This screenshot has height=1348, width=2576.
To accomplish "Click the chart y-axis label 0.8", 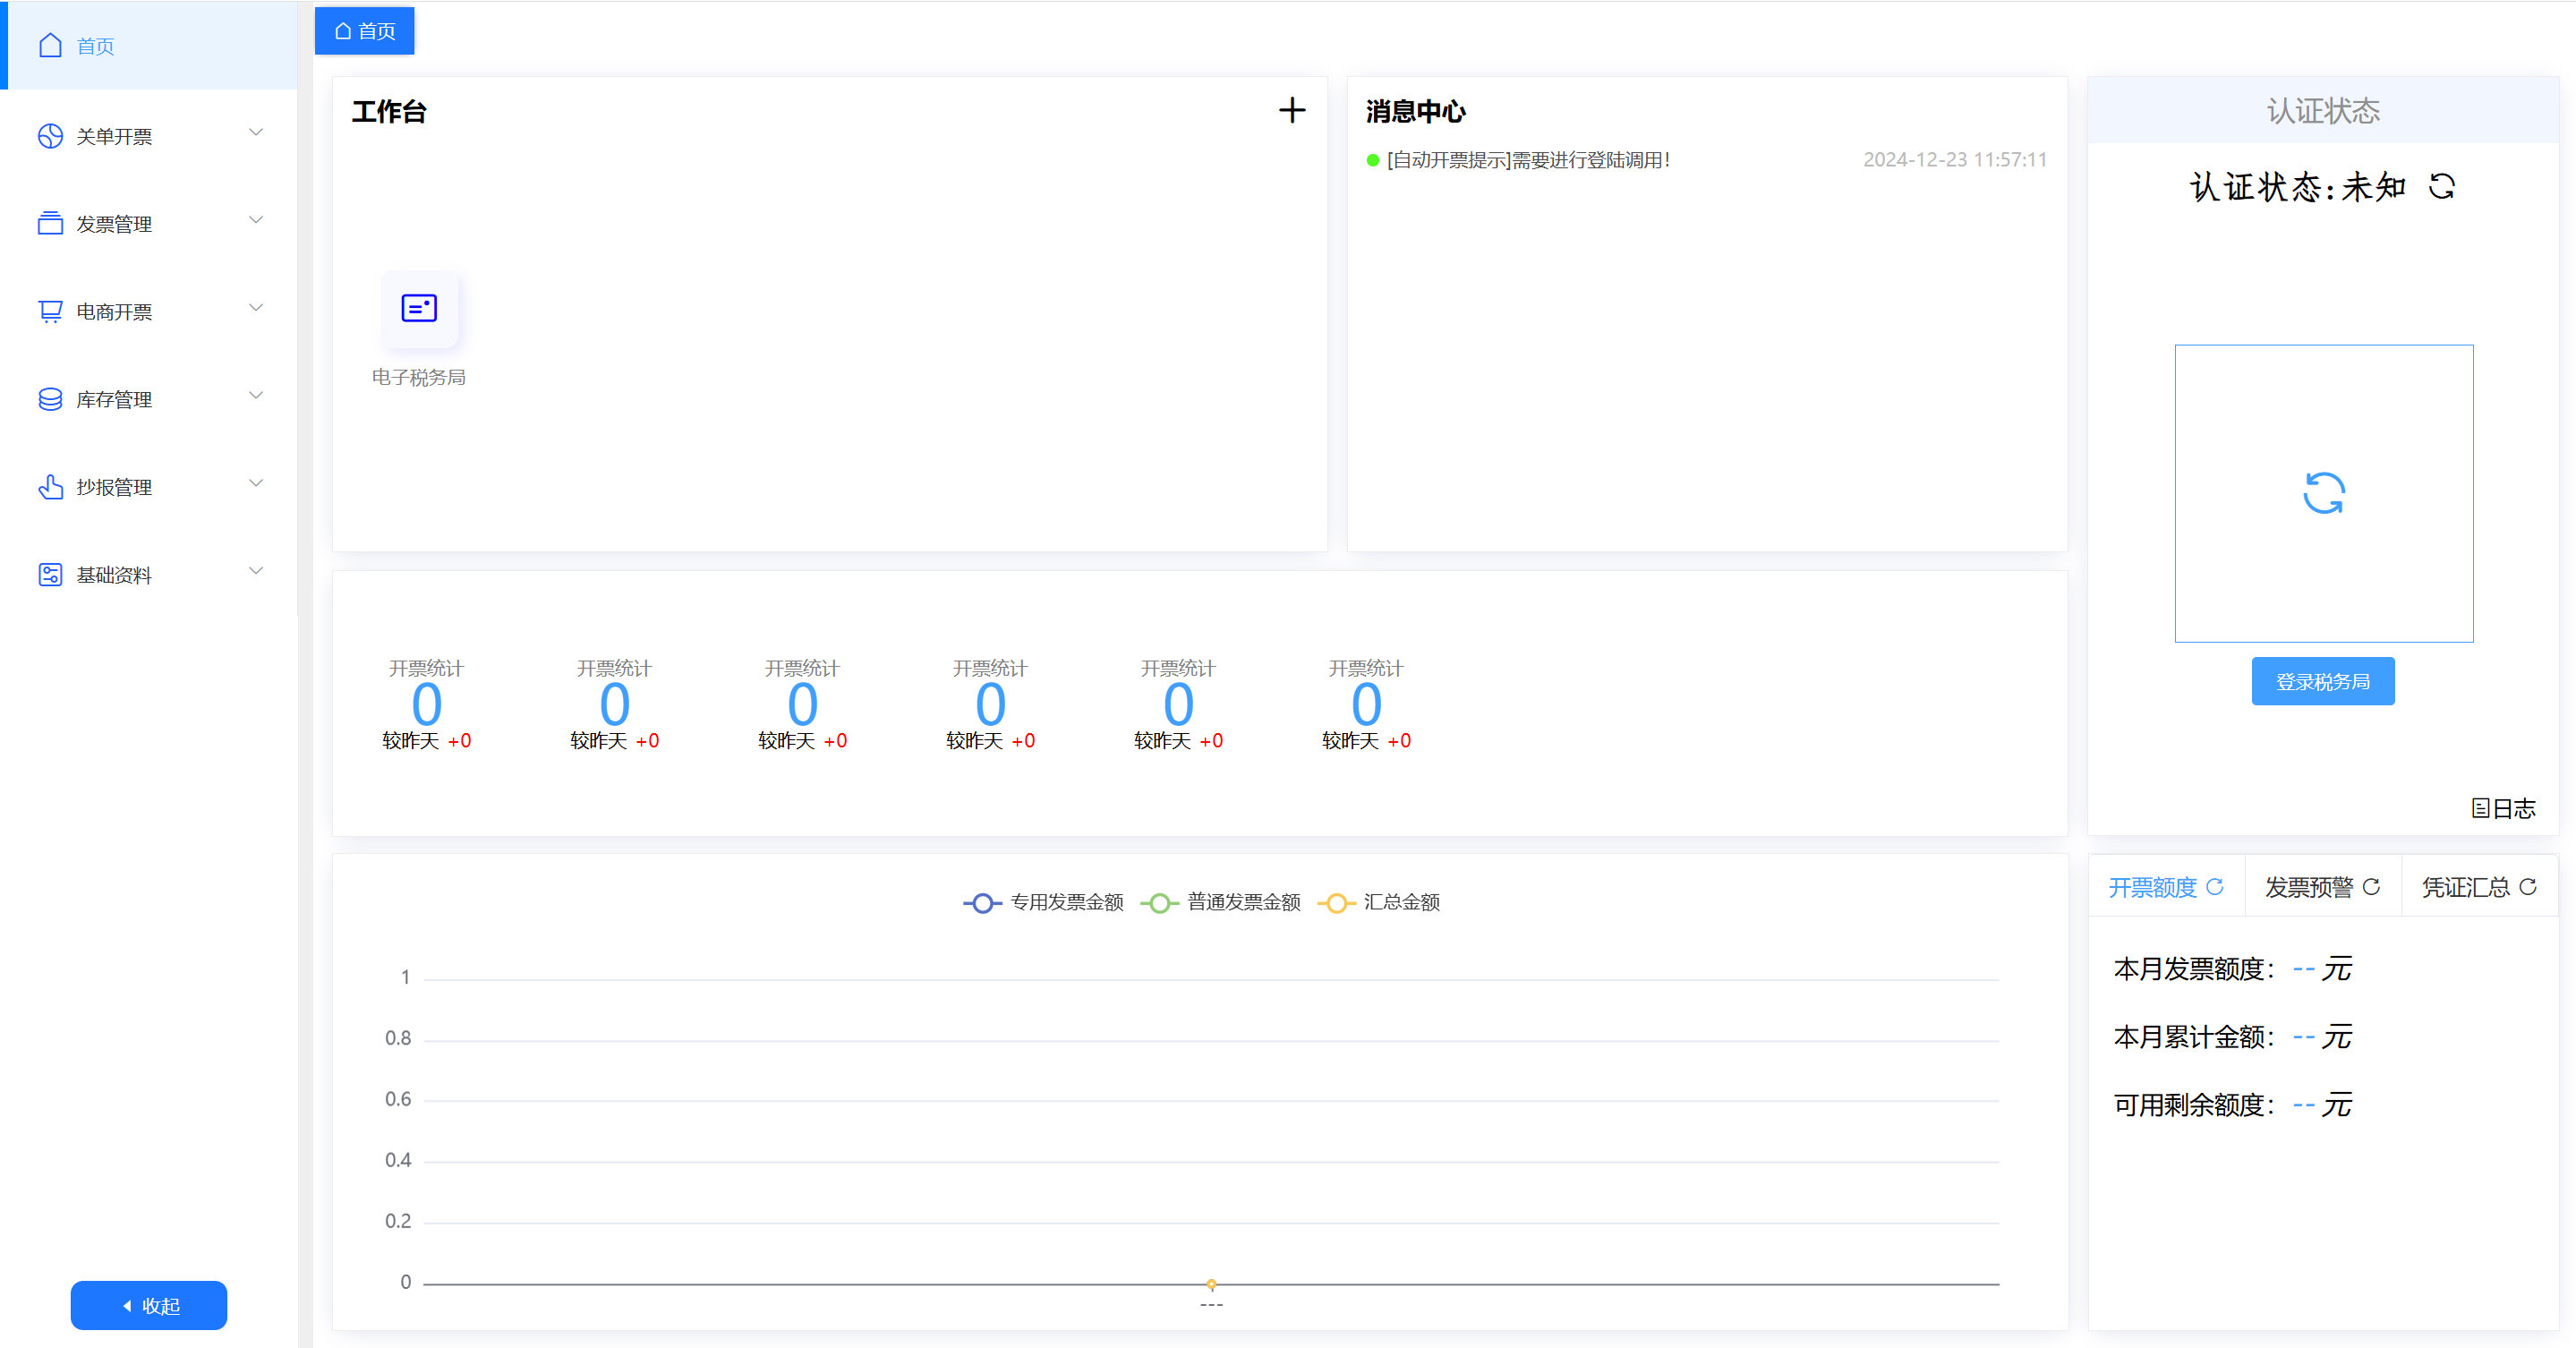I will click(398, 1039).
